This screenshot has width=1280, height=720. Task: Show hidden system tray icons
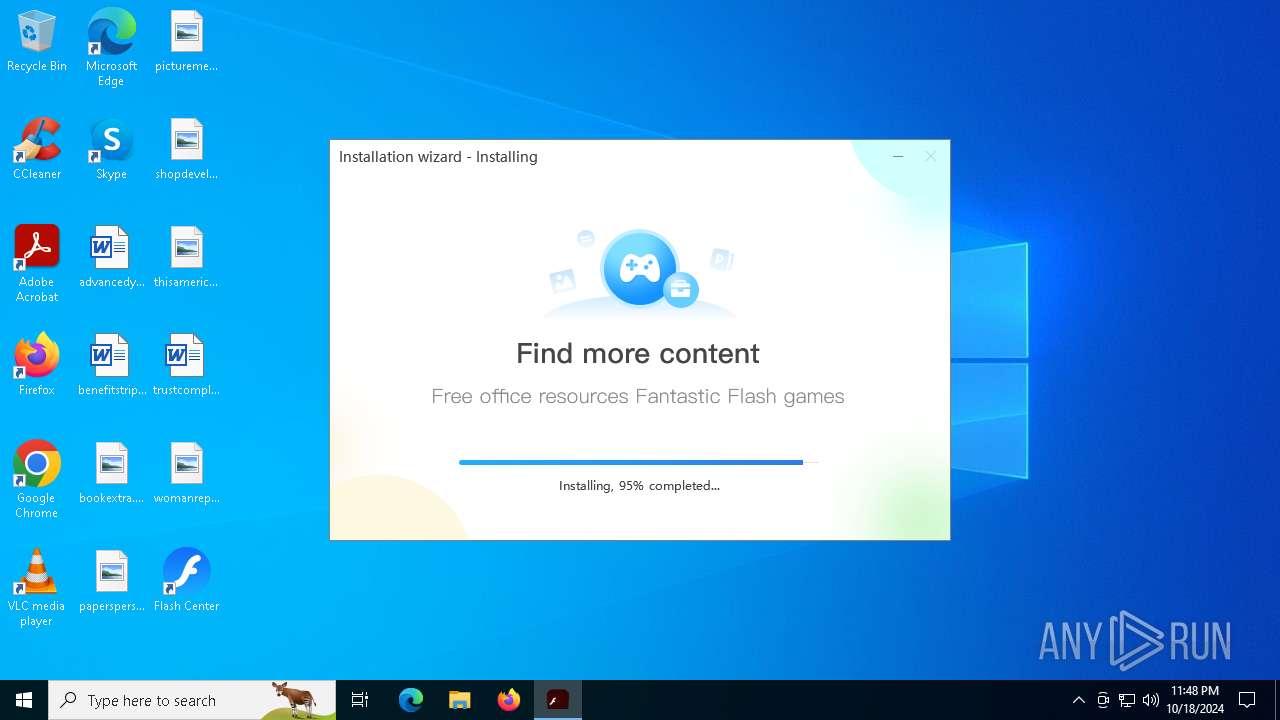tap(1078, 700)
